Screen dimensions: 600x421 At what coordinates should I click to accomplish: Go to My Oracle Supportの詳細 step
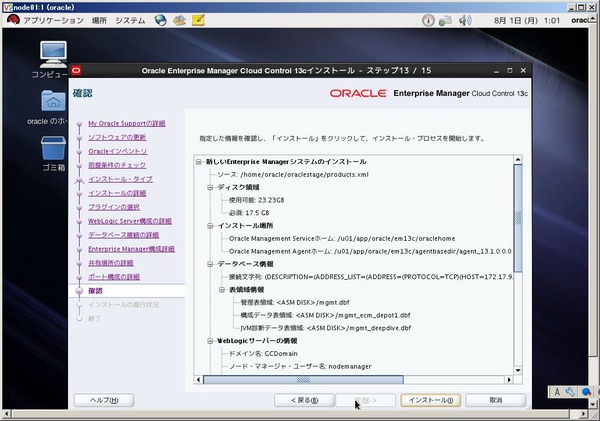coord(127,123)
